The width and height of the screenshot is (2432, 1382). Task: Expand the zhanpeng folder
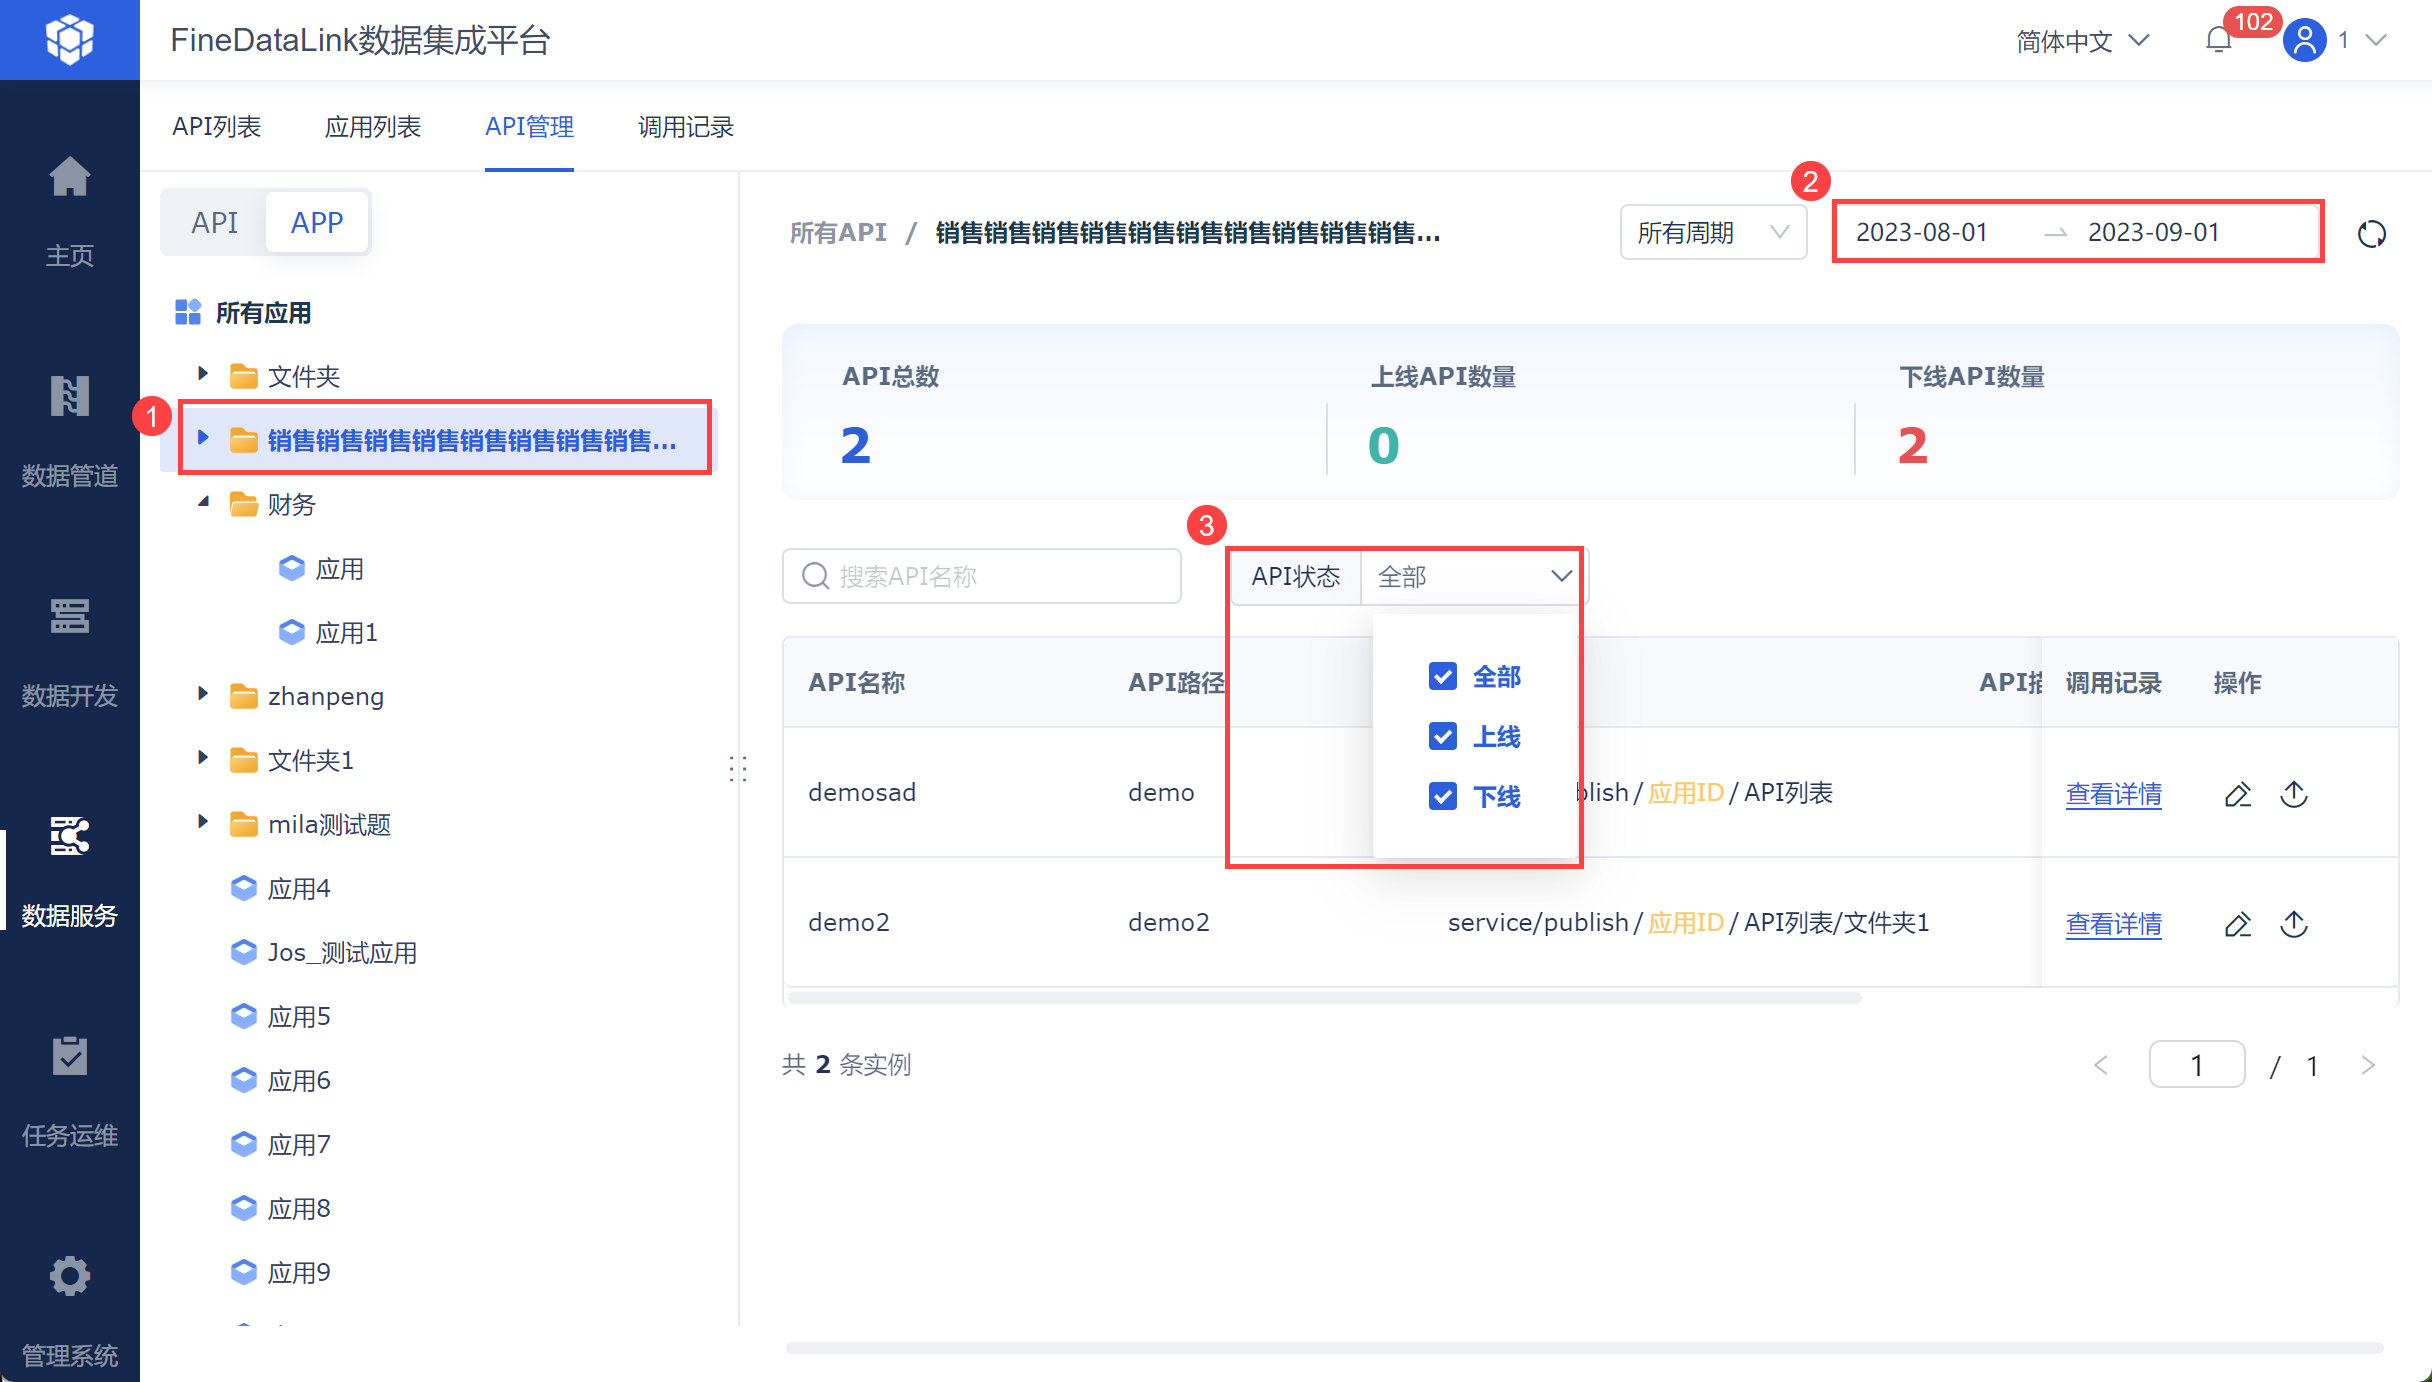coord(203,695)
